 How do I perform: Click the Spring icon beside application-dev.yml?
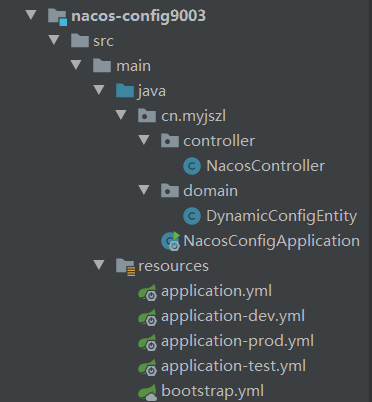(147, 317)
